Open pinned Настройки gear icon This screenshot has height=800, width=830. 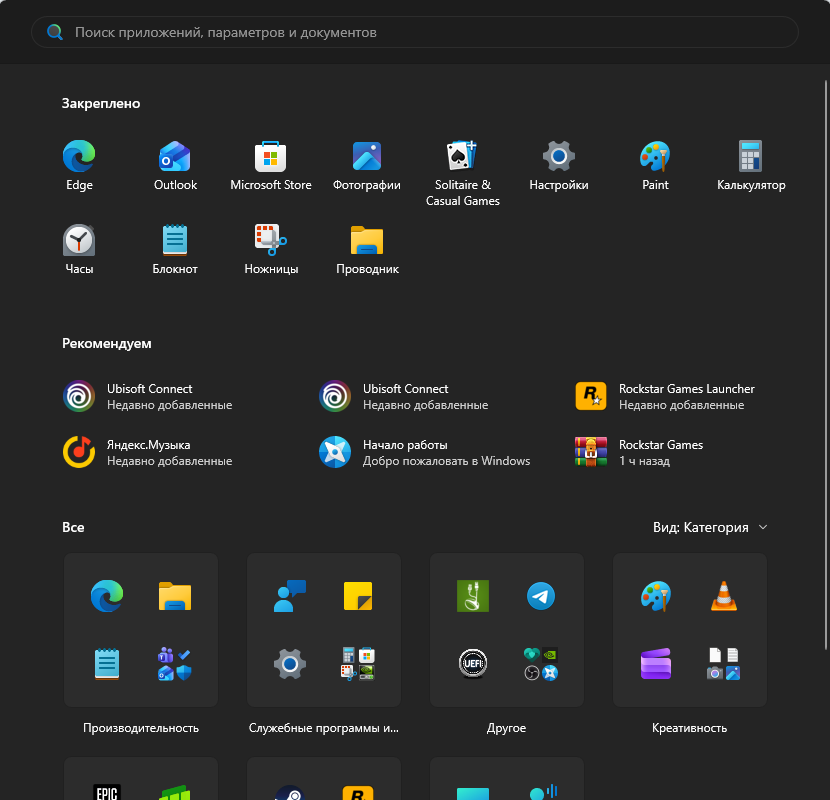558,156
